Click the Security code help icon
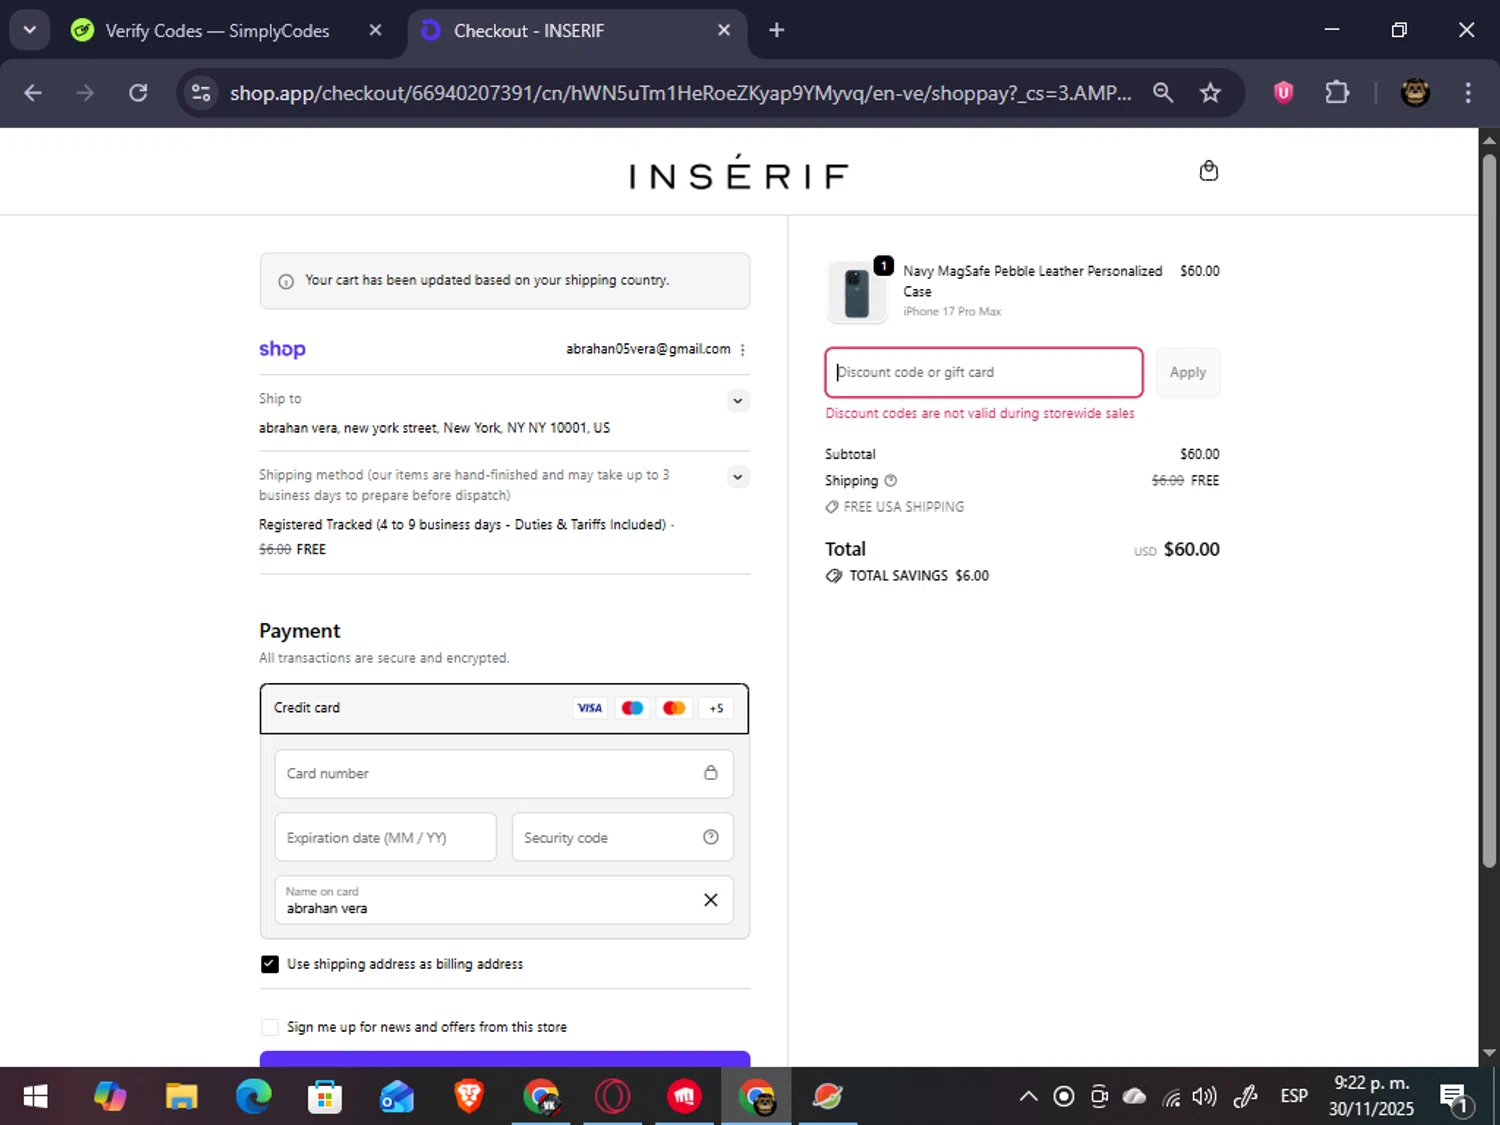Screen dimensions: 1500x1125 pos(711,837)
